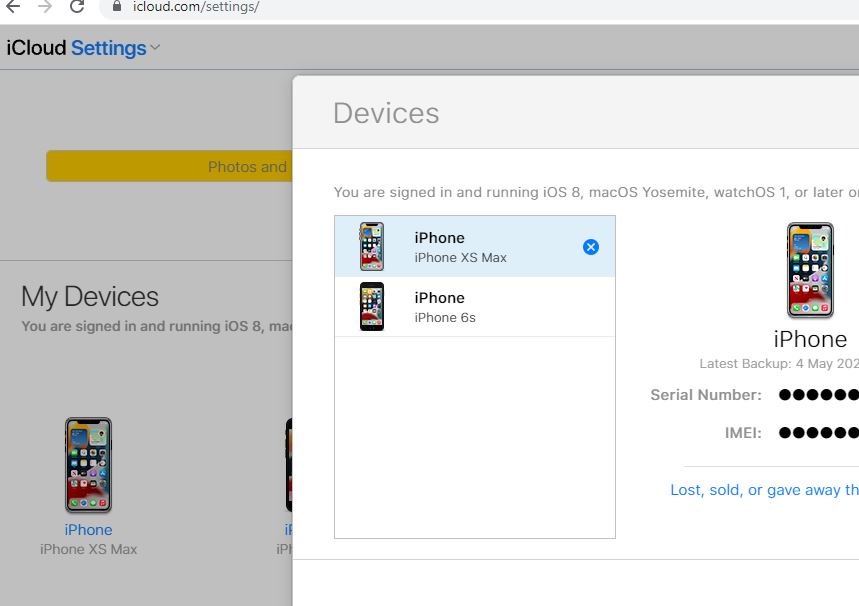Click the iPhone XS Max list thumbnail
Screen dimensions: 859x606
372,247
